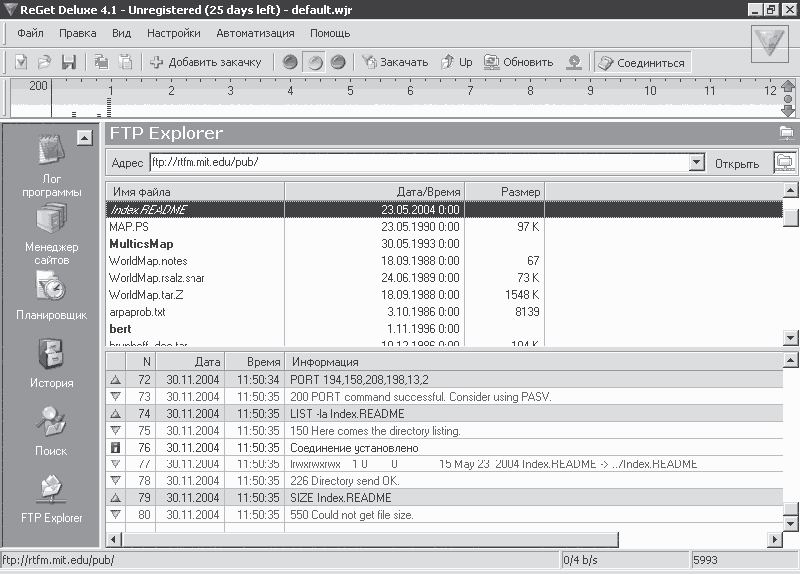Click the Обновить refresh button

(518, 62)
